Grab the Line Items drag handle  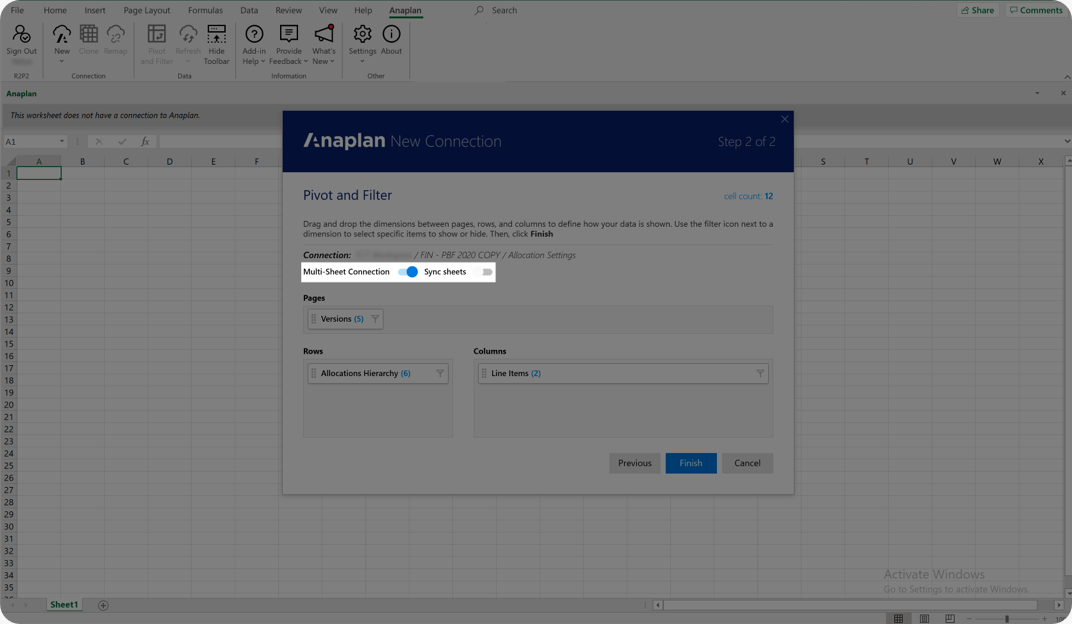(483, 373)
